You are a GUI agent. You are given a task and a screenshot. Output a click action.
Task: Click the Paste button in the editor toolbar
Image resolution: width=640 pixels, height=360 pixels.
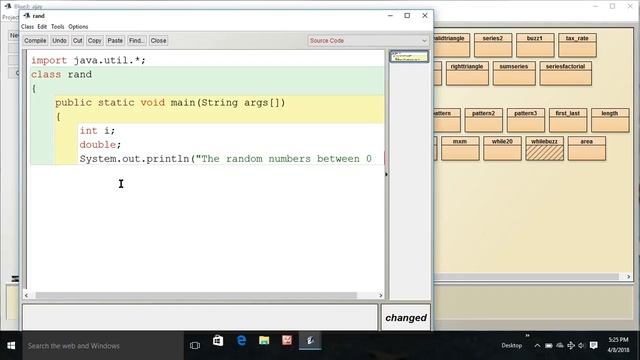pyautogui.click(x=115, y=40)
